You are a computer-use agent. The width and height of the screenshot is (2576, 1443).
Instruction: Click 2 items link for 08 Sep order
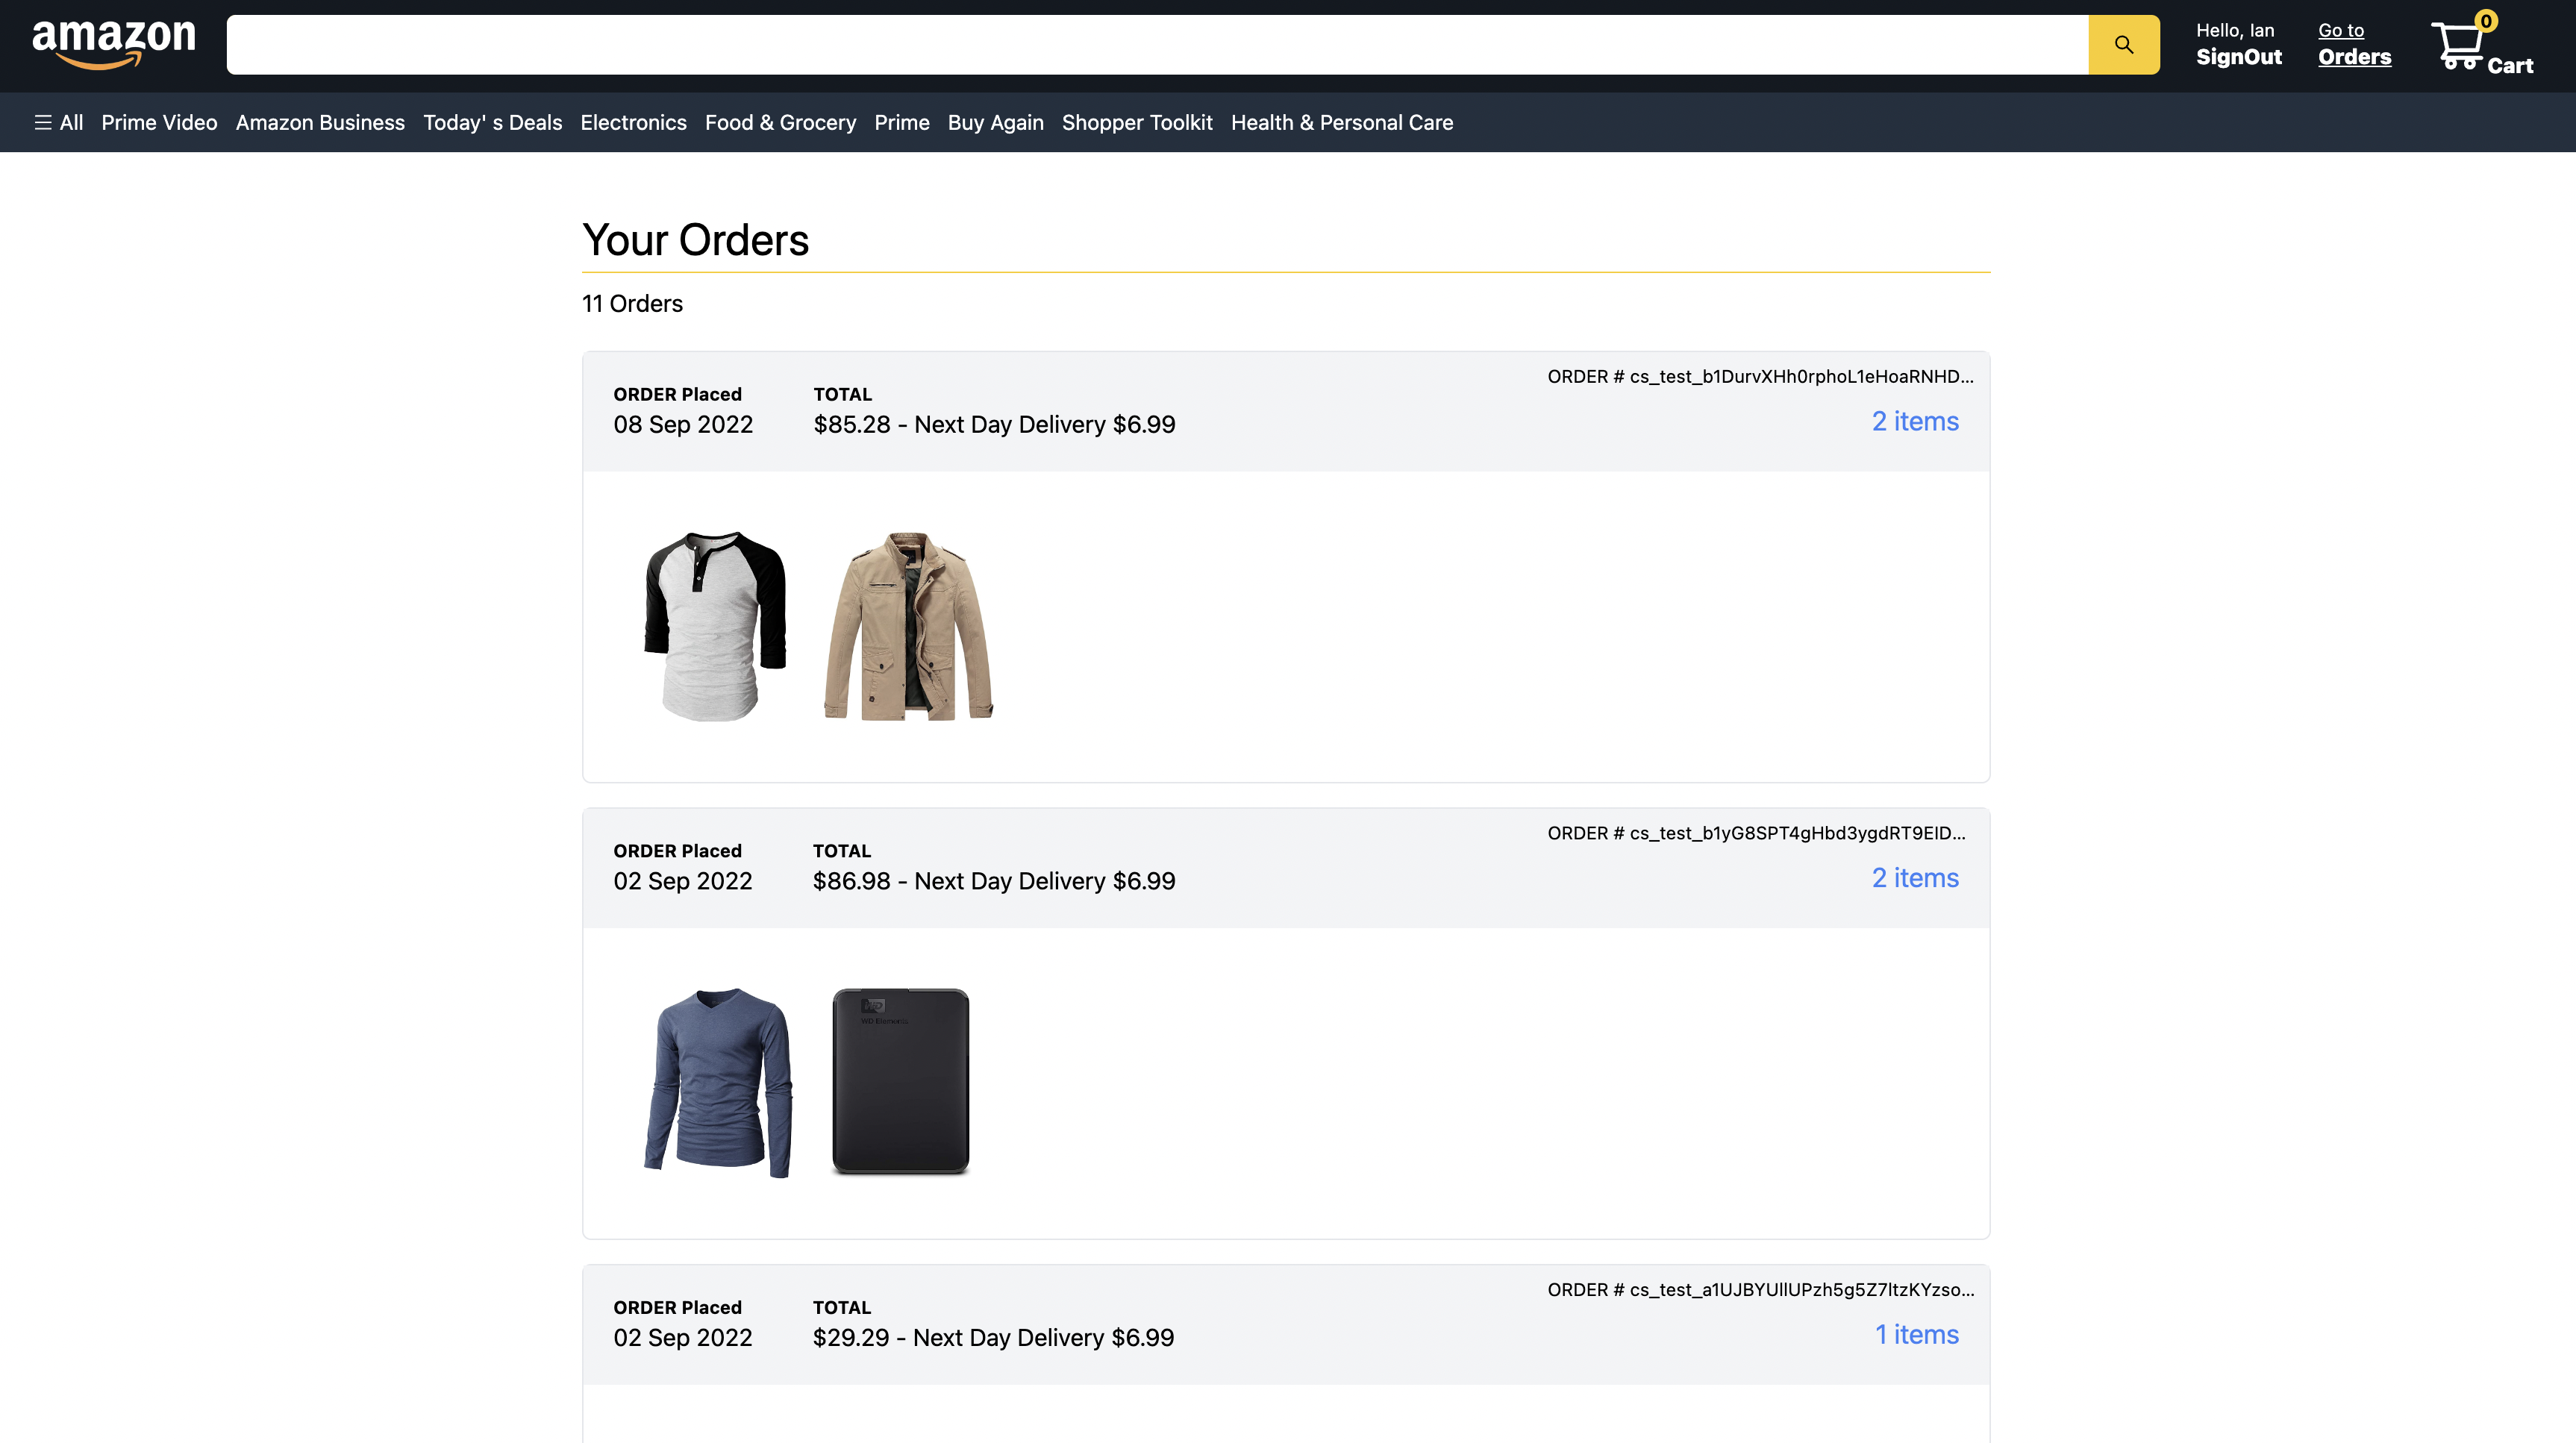(1914, 421)
